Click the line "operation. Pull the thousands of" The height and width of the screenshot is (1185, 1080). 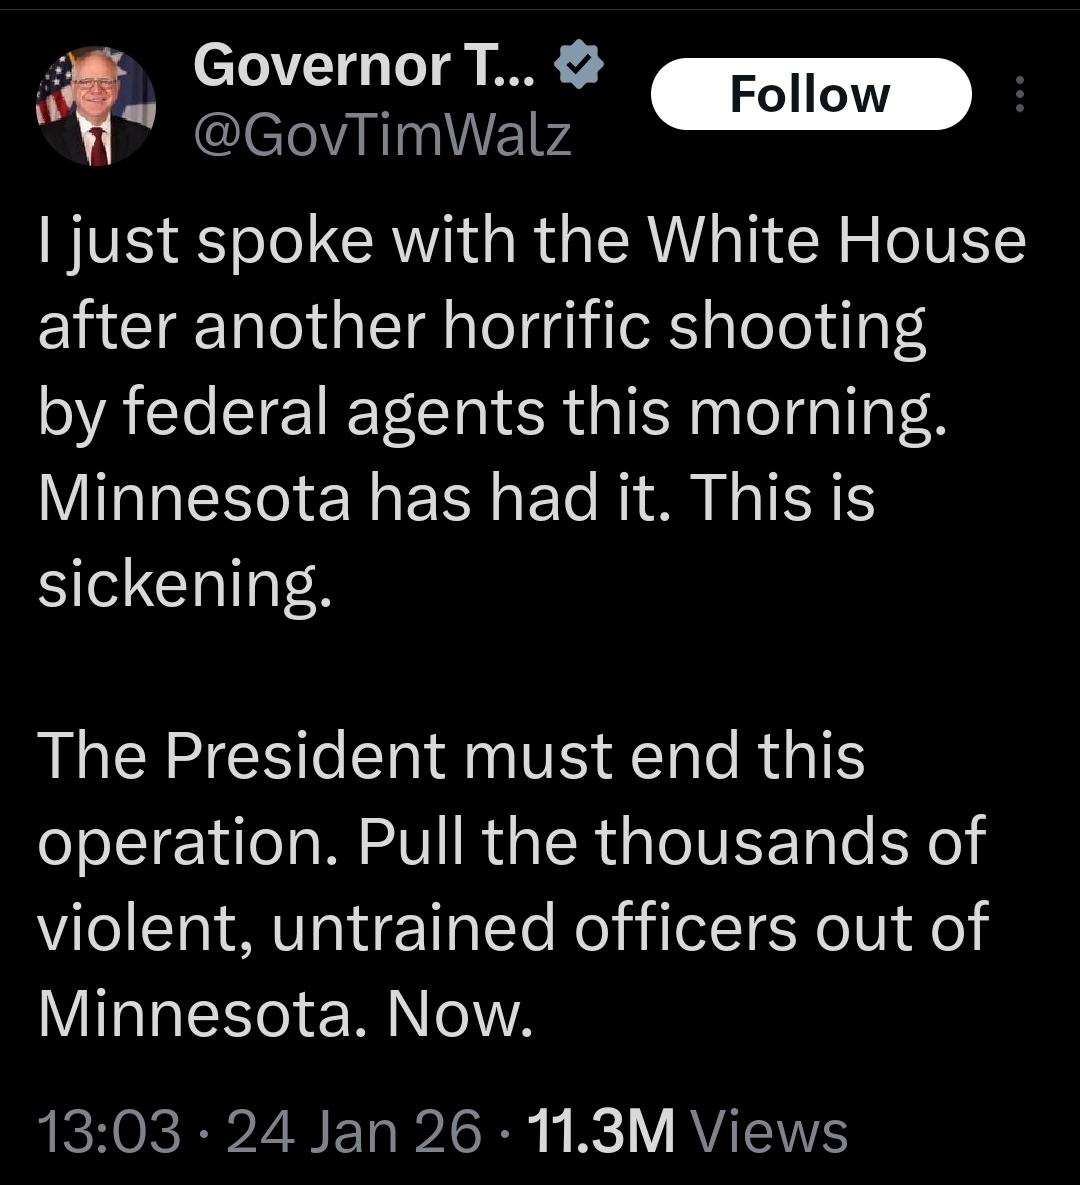point(512,841)
